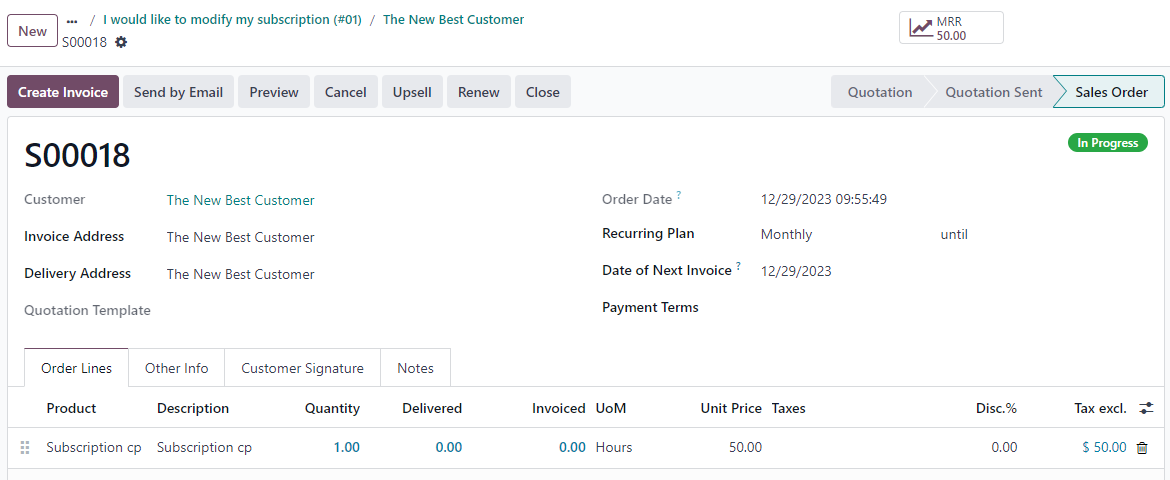Viewport: 1170px width, 480px height.
Task: Click the Invoiced 0.00 cell
Action: click(x=572, y=448)
